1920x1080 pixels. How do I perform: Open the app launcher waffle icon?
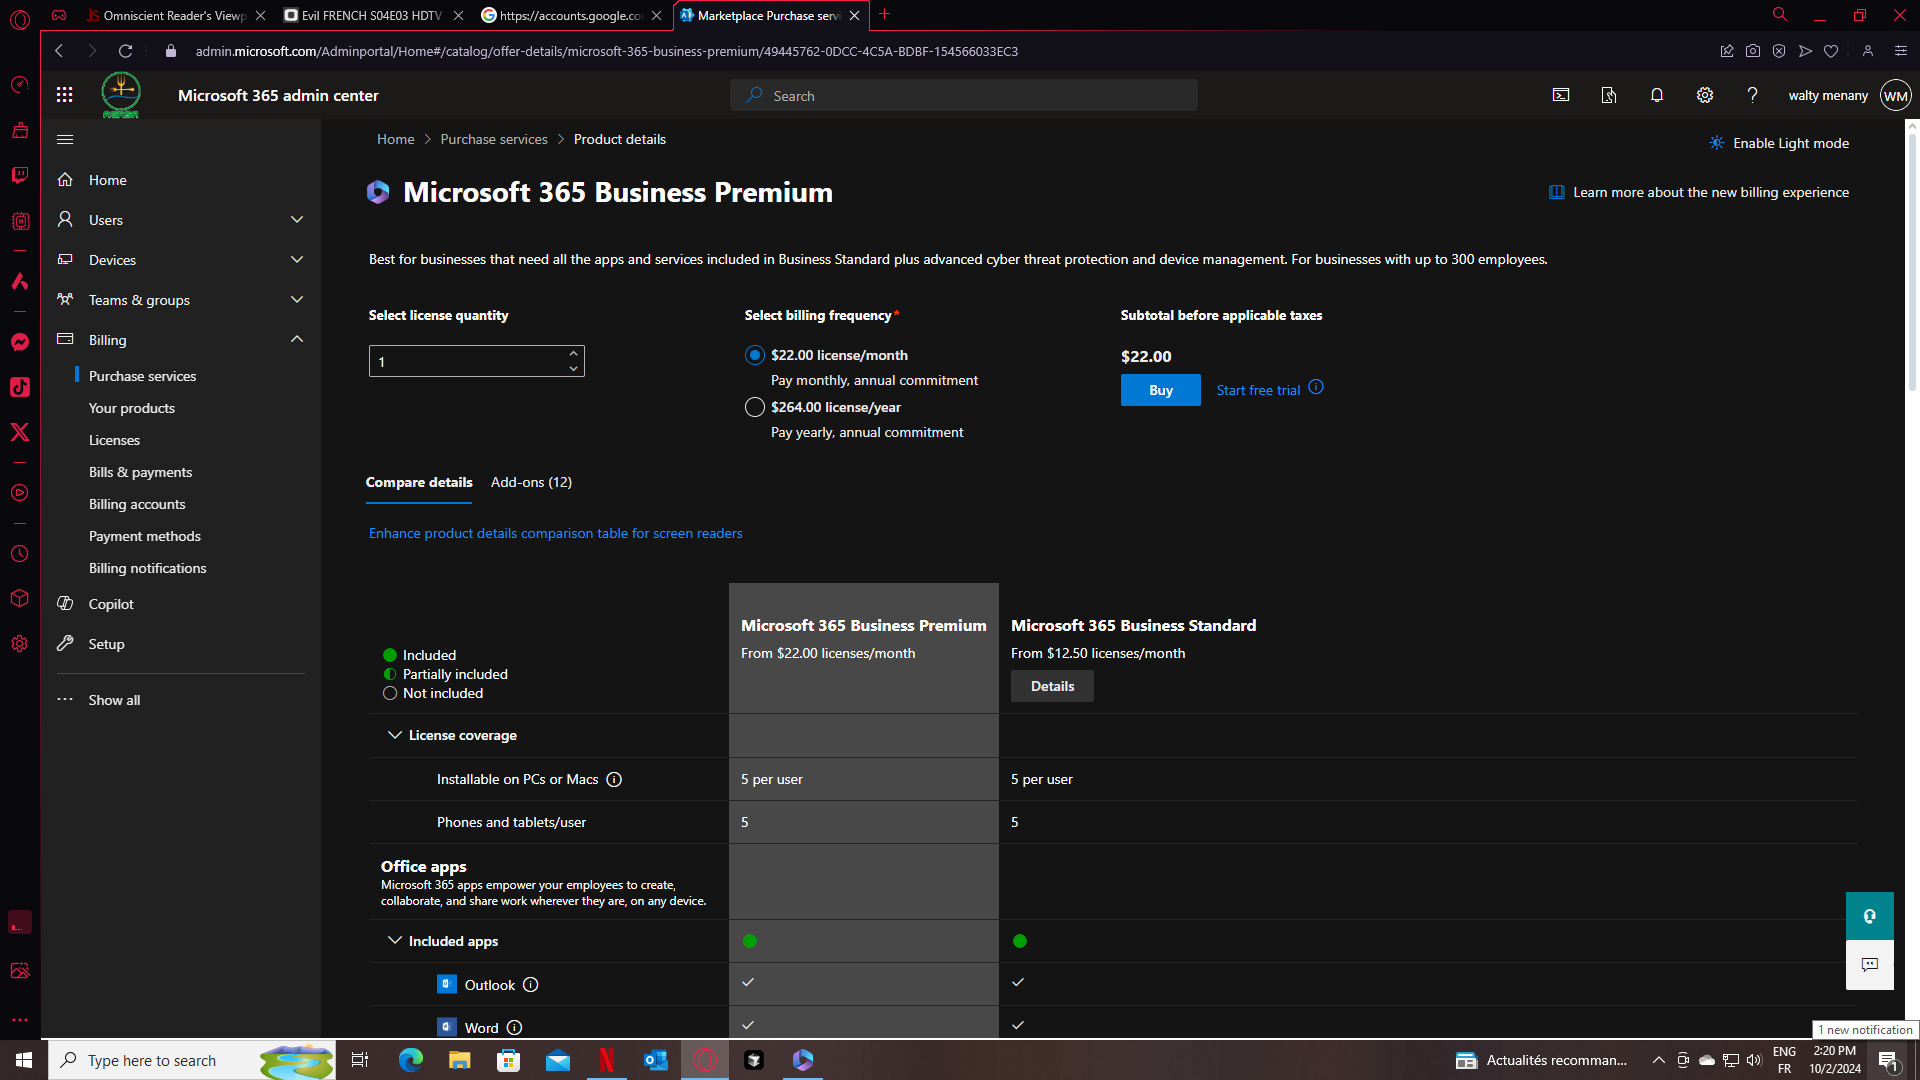[65, 95]
